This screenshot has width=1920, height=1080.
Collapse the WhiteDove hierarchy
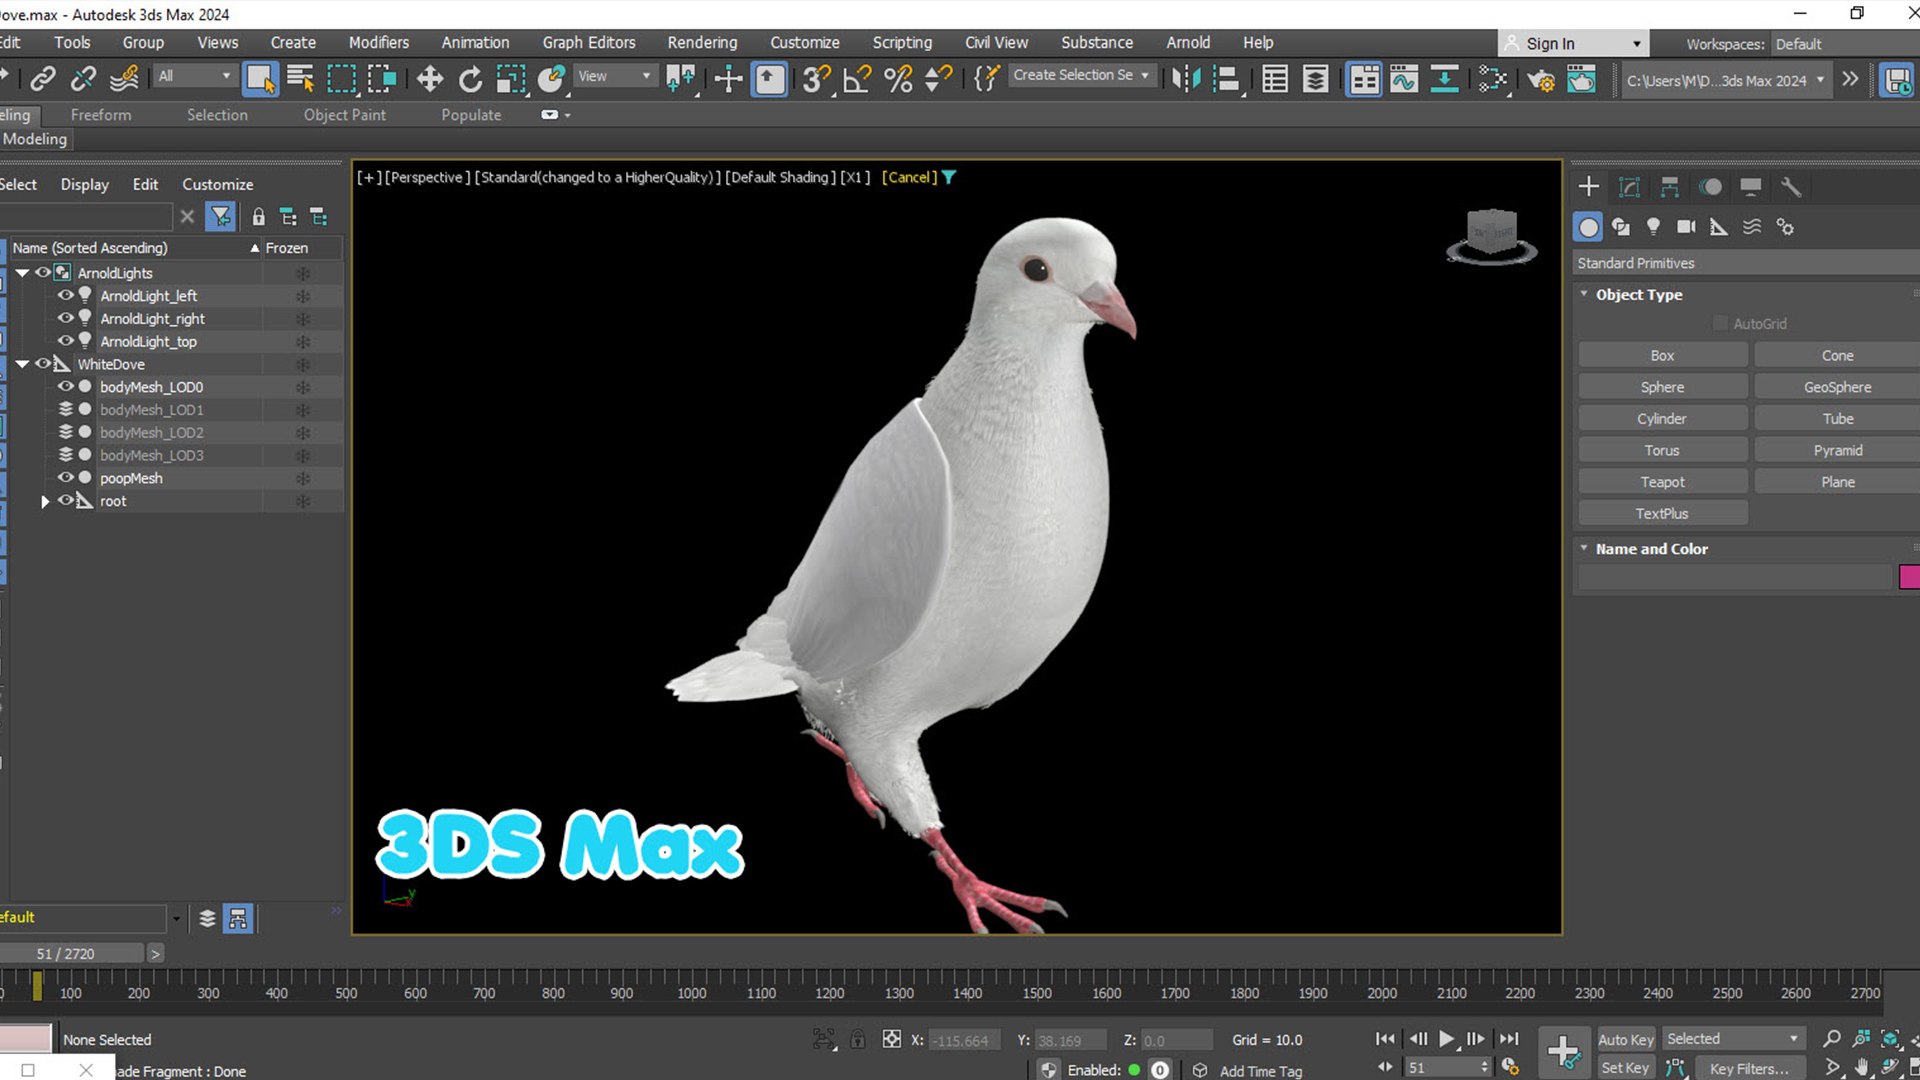point(22,364)
